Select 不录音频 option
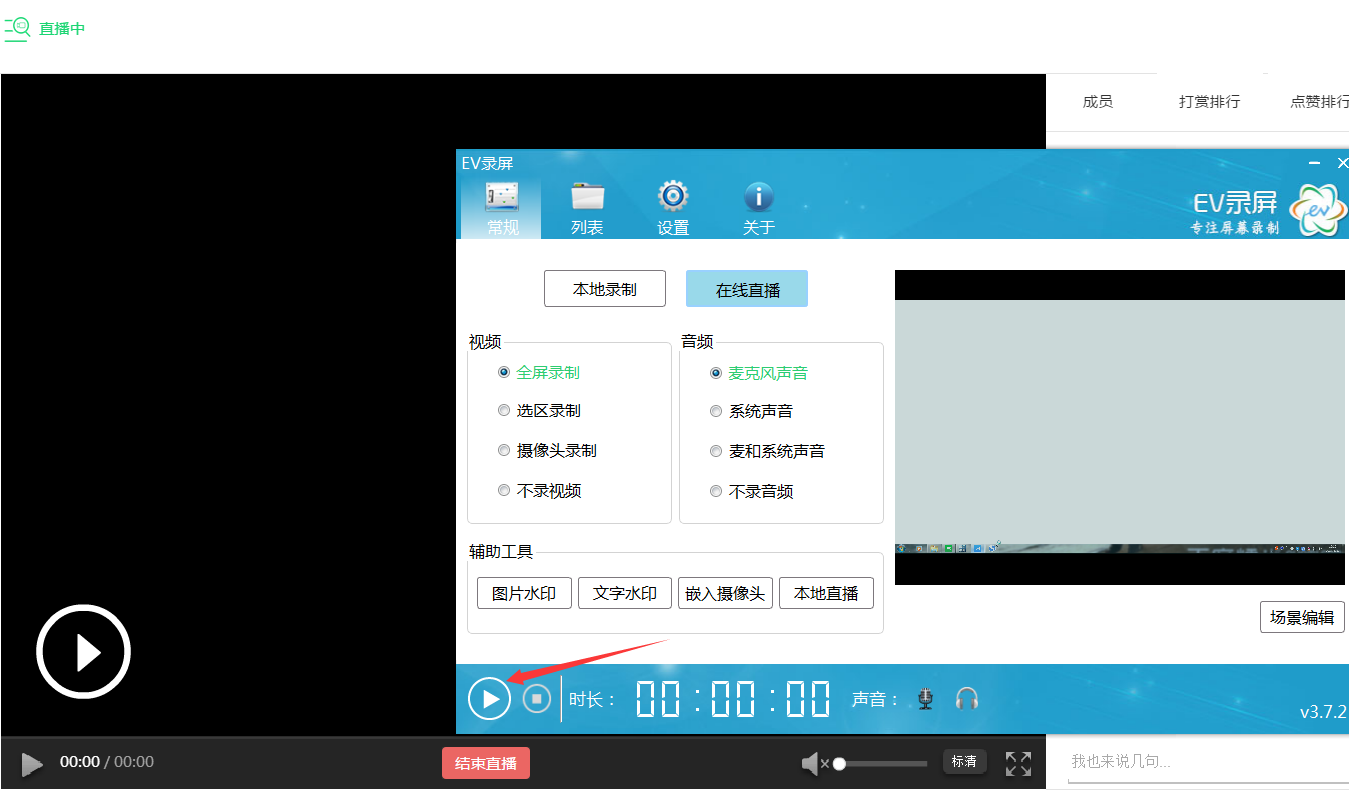This screenshot has height=790, width=1349. pos(751,491)
